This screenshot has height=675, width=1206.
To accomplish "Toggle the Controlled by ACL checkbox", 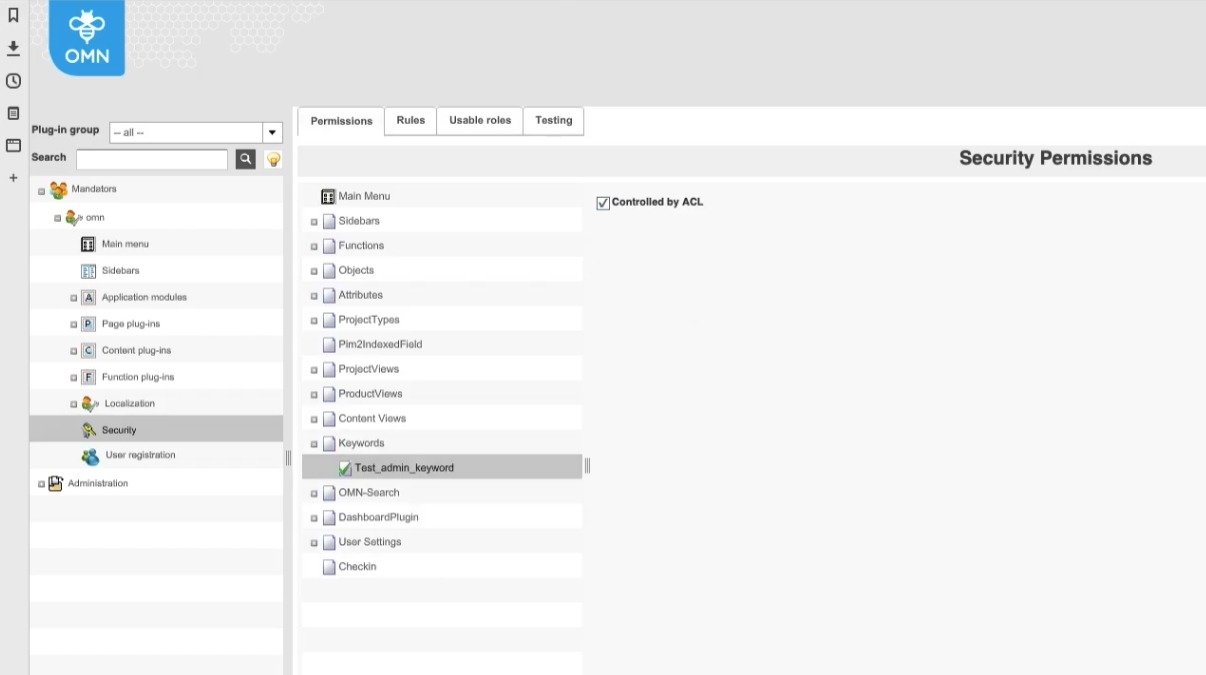I will click(603, 203).
